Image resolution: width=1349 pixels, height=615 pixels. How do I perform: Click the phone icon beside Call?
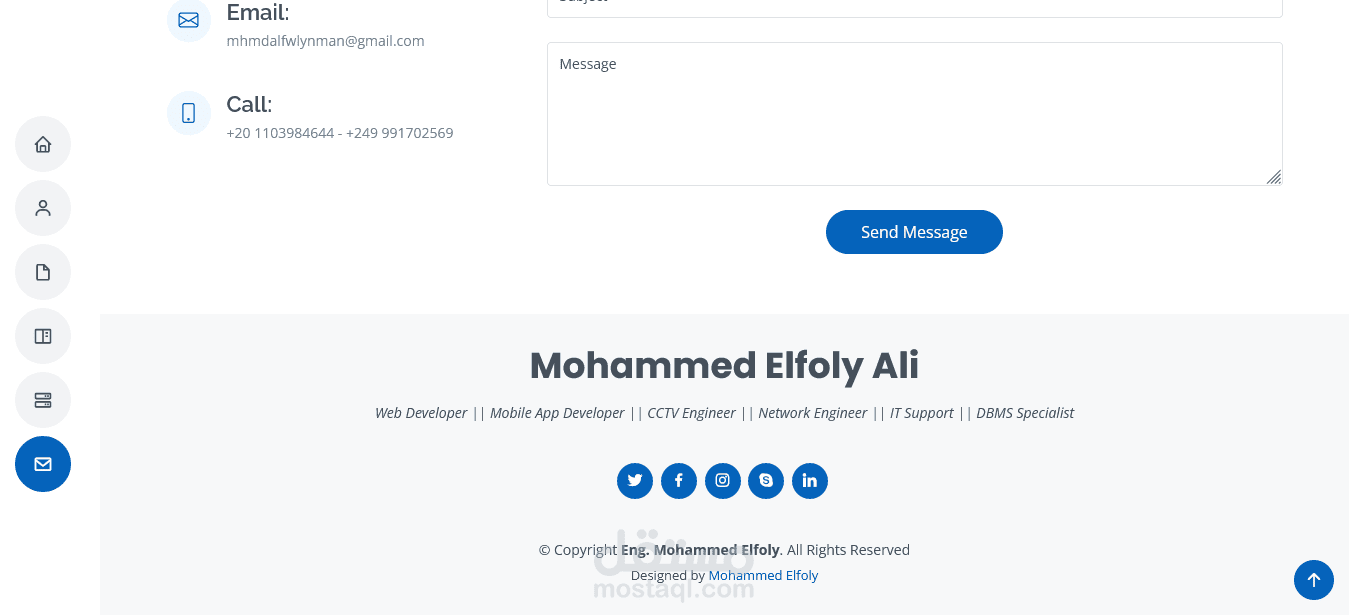click(189, 113)
